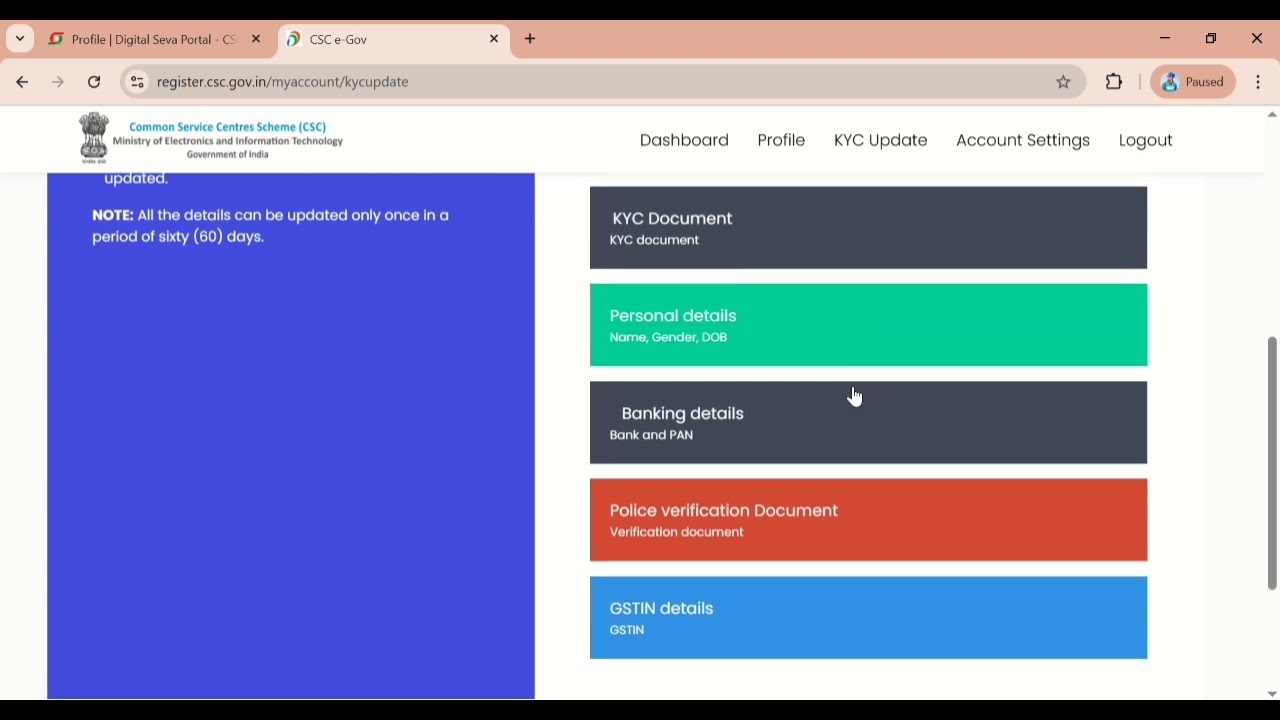The width and height of the screenshot is (1280, 720).
Task: Open Profile in the navigation menu
Action: coord(782,141)
